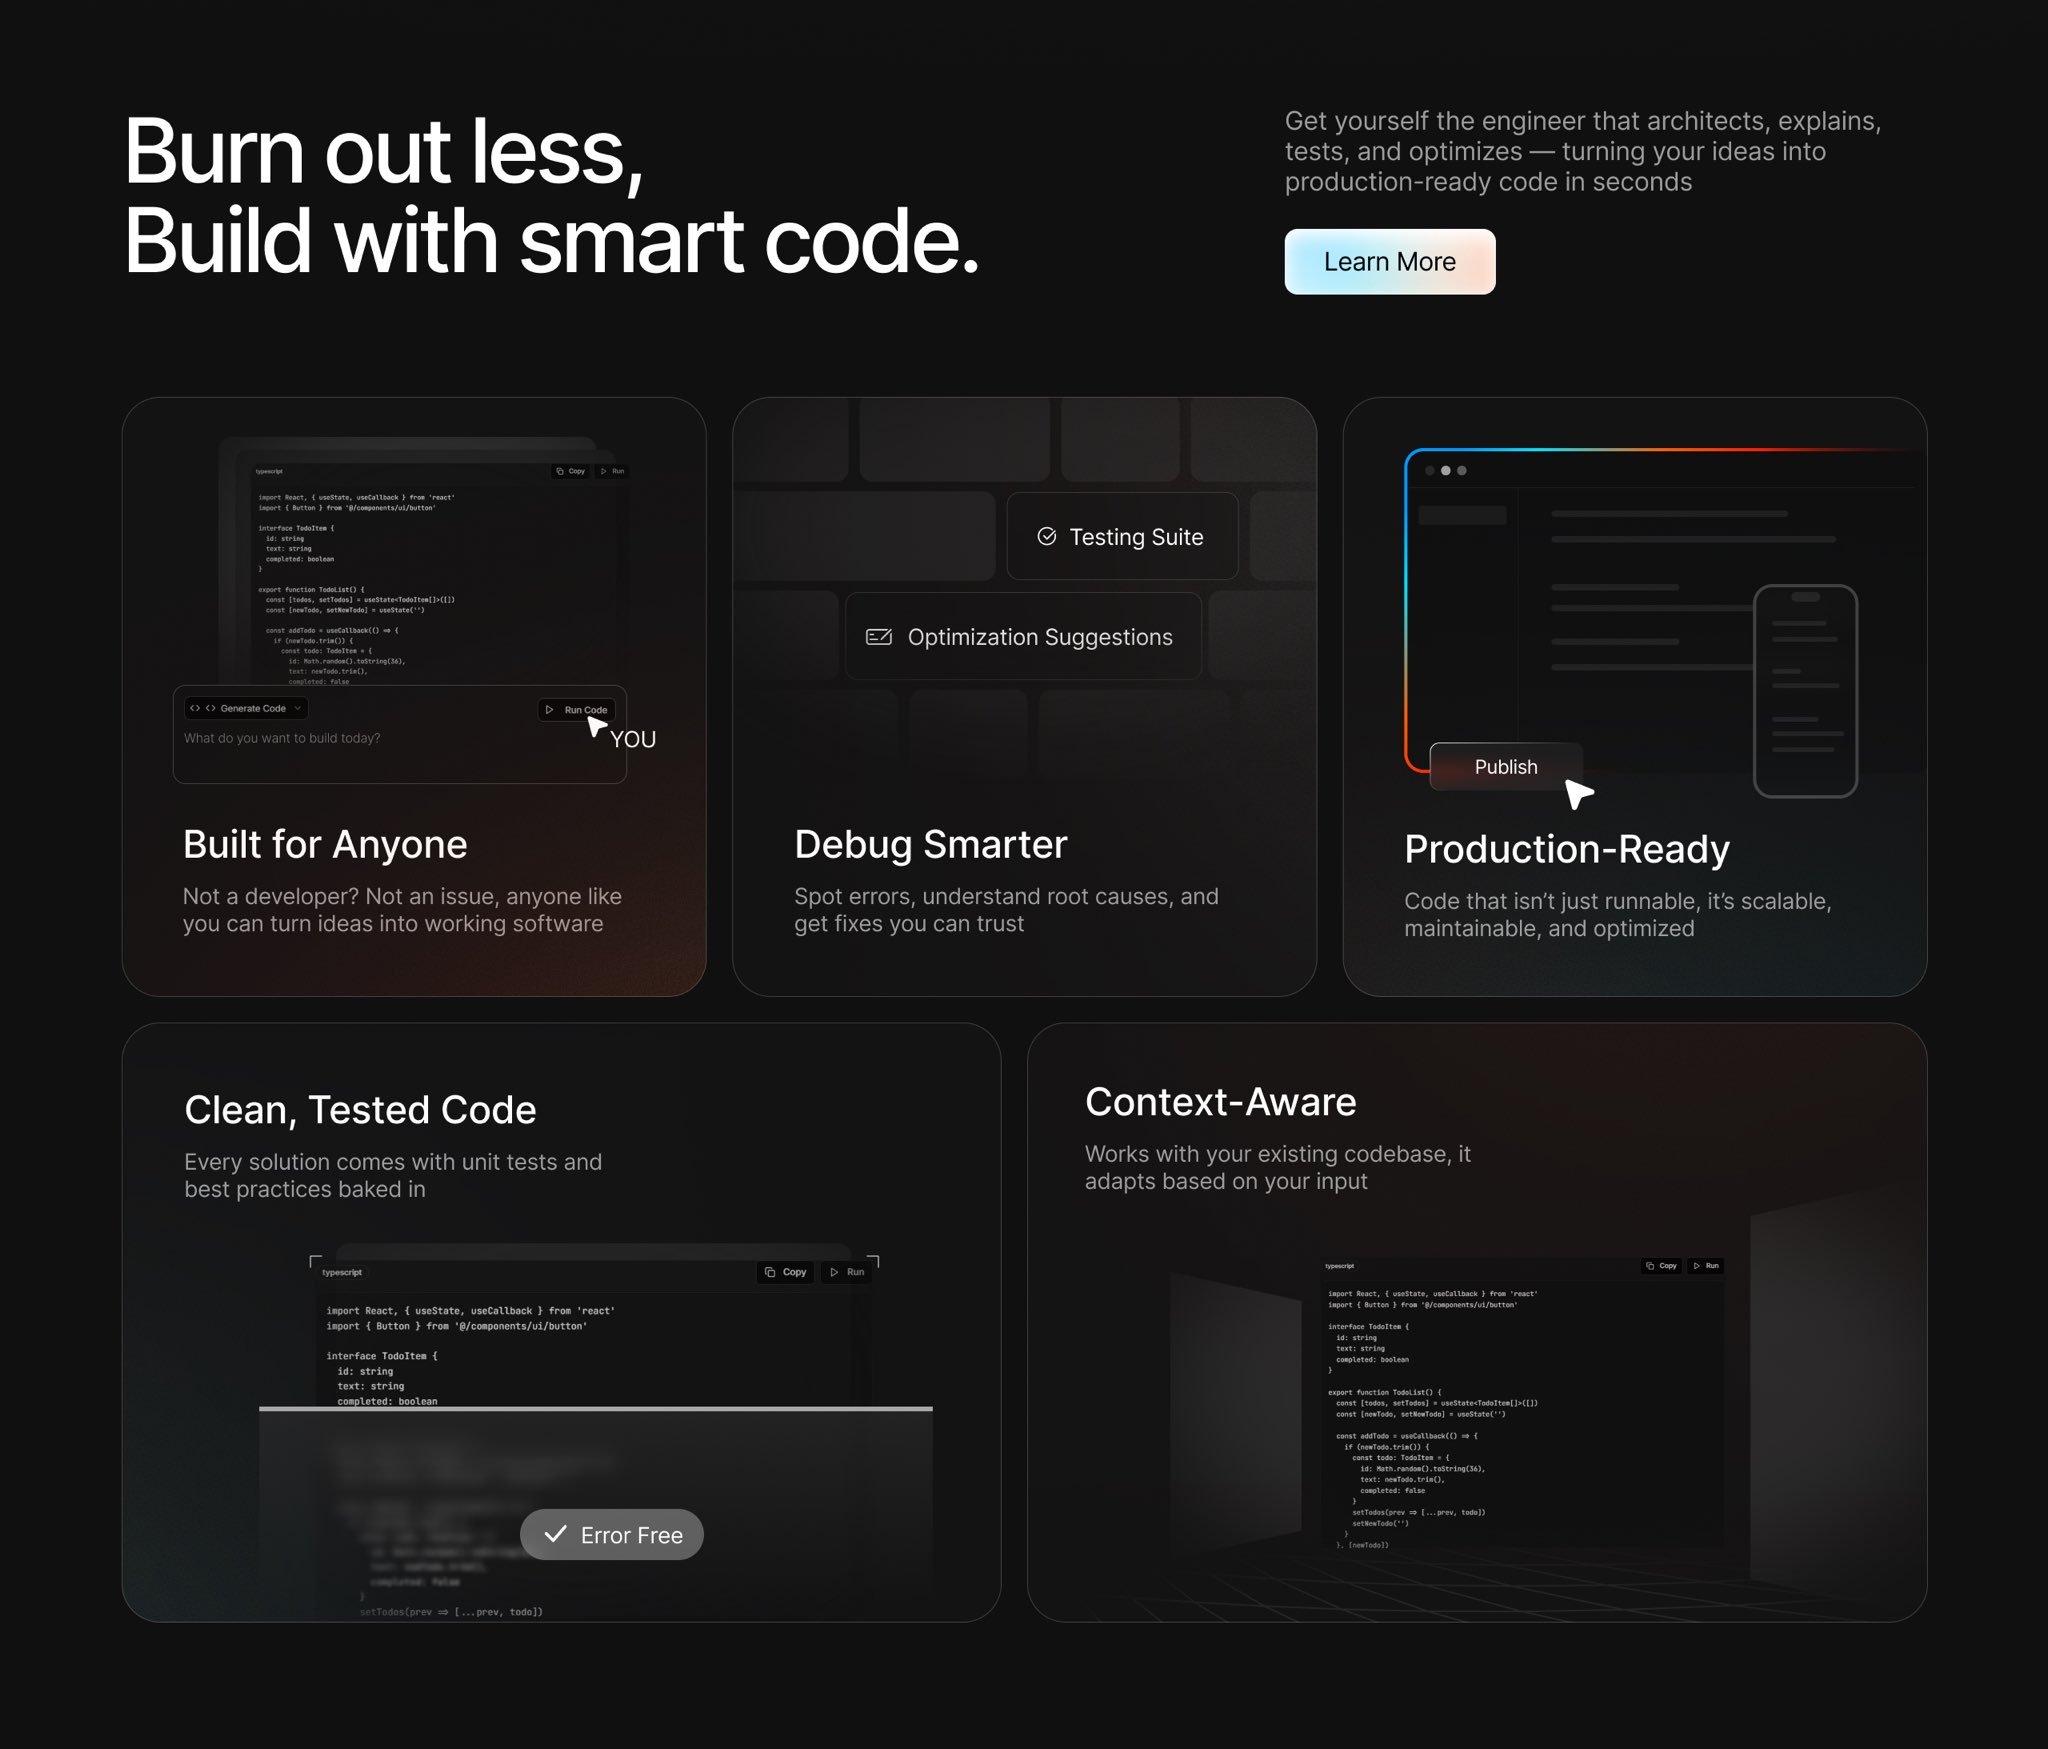Viewport: 2048px width, 1749px height.
Task: Click Run in Clean, Tested Code editor
Action: click(x=847, y=1272)
